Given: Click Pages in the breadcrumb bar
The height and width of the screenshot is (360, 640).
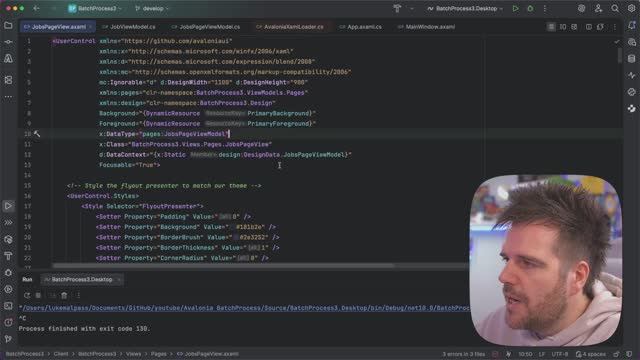Looking at the screenshot, I should tap(158, 354).
